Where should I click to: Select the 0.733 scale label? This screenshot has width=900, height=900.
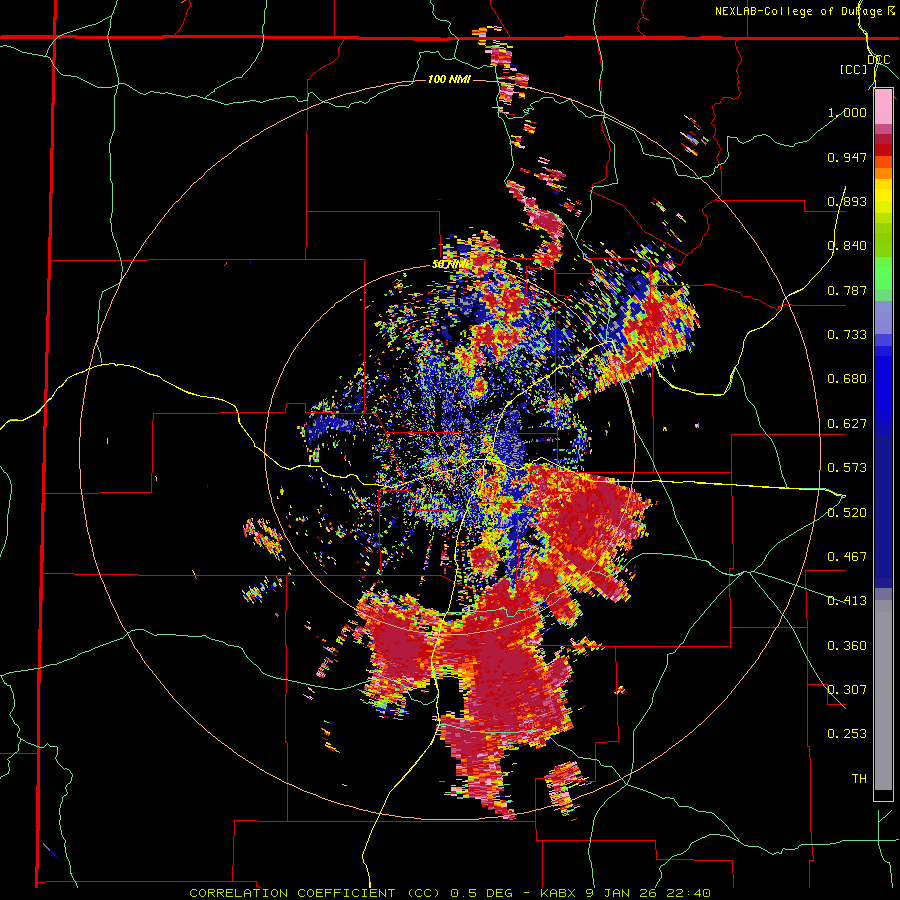coord(847,335)
